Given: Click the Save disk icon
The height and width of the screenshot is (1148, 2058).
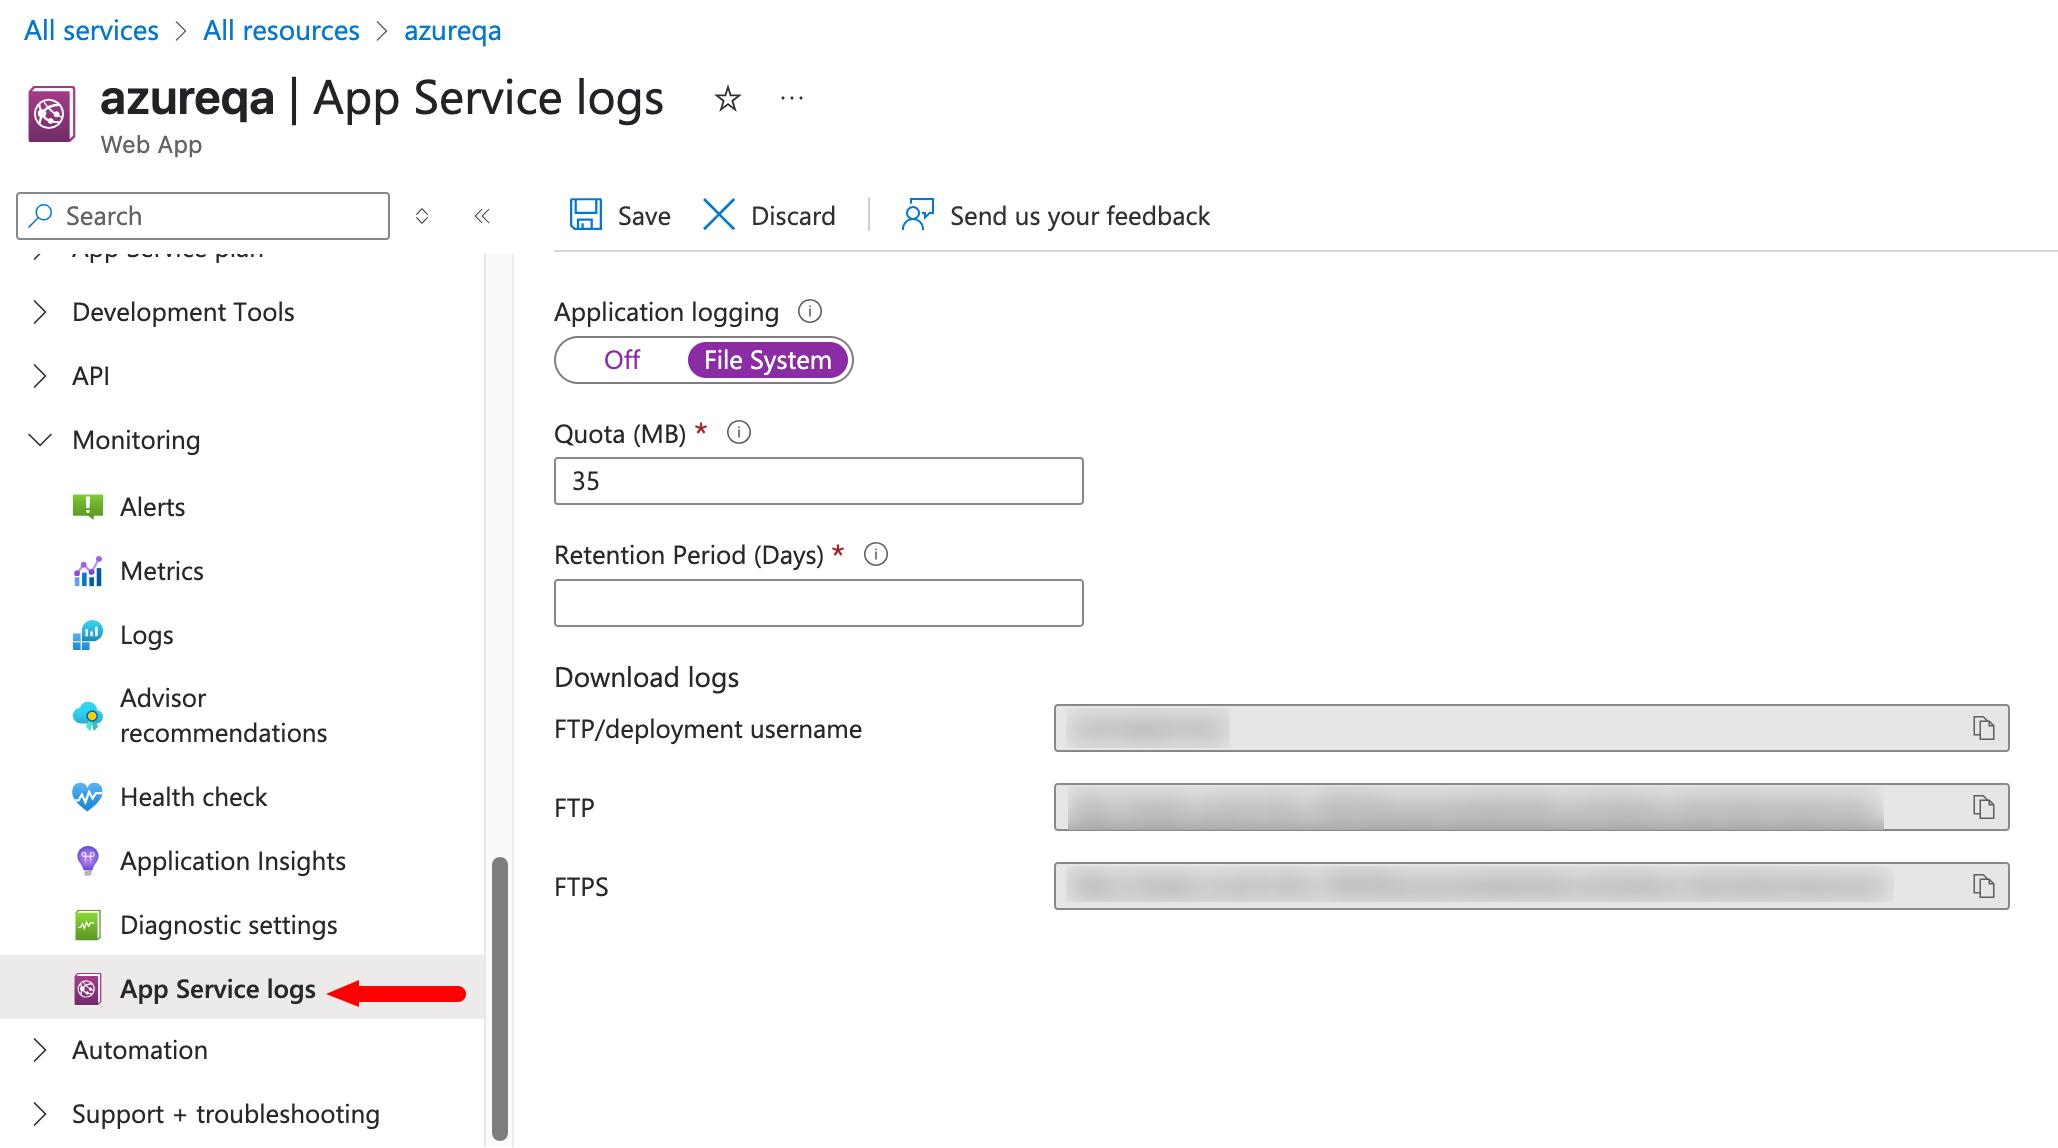Looking at the screenshot, I should (x=585, y=215).
